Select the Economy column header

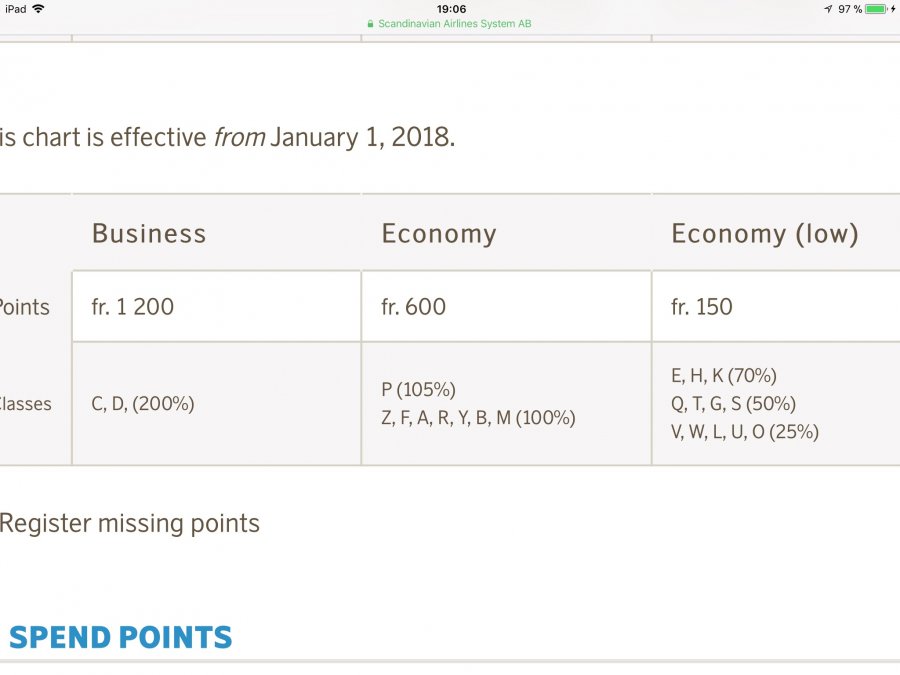point(439,234)
